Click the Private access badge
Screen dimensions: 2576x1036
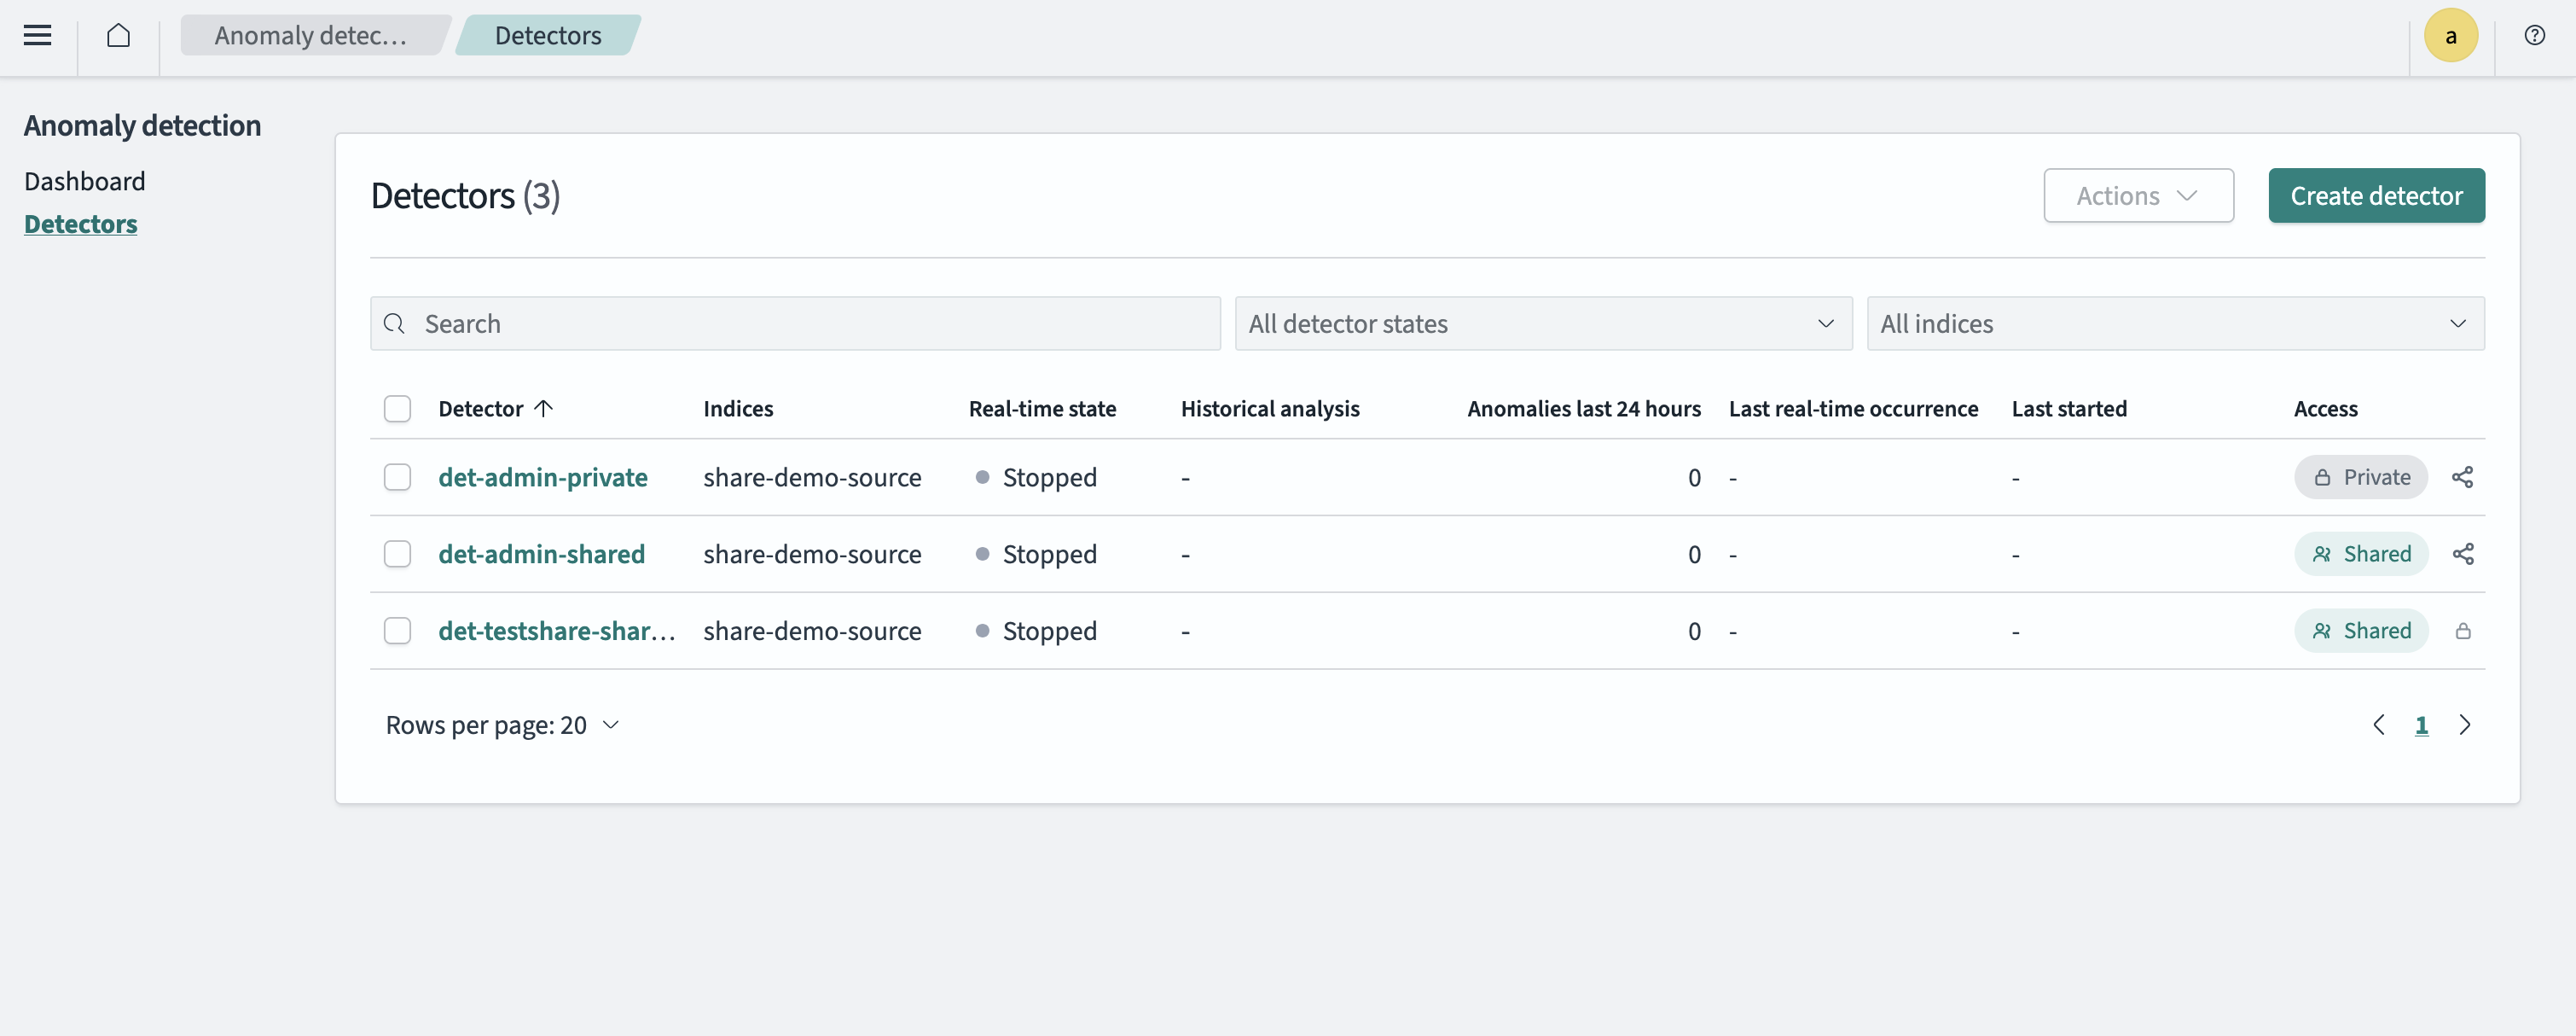click(2360, 477)
